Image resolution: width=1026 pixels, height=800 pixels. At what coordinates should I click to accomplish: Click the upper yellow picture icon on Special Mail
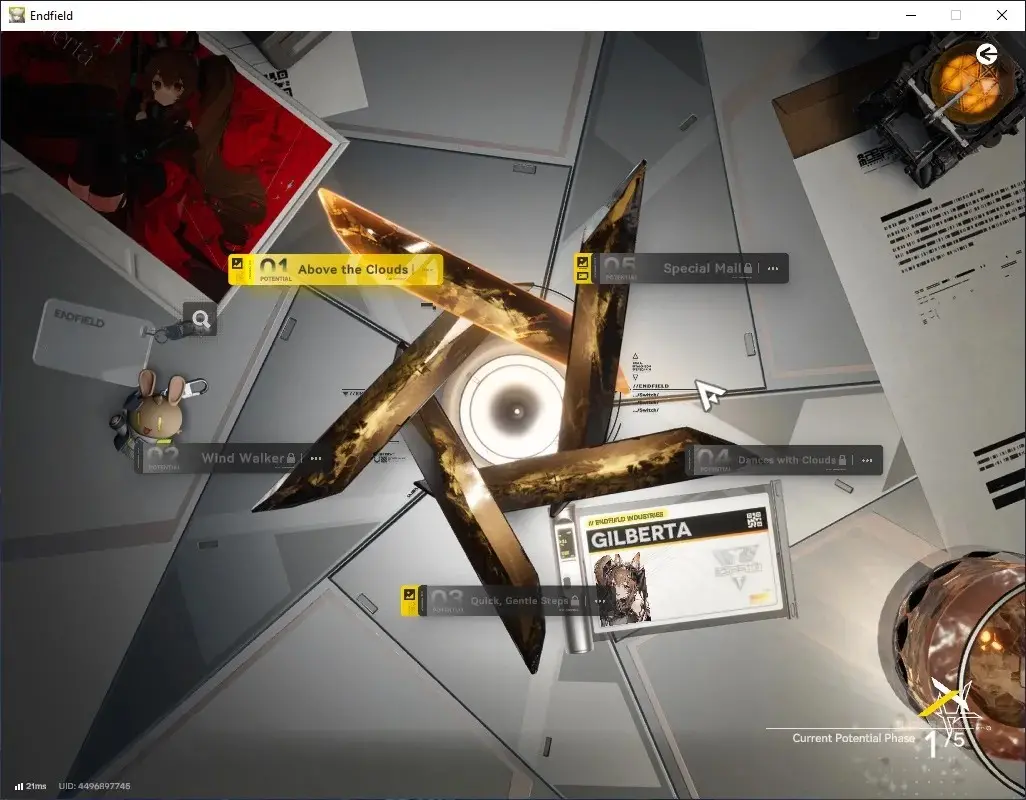582,262
